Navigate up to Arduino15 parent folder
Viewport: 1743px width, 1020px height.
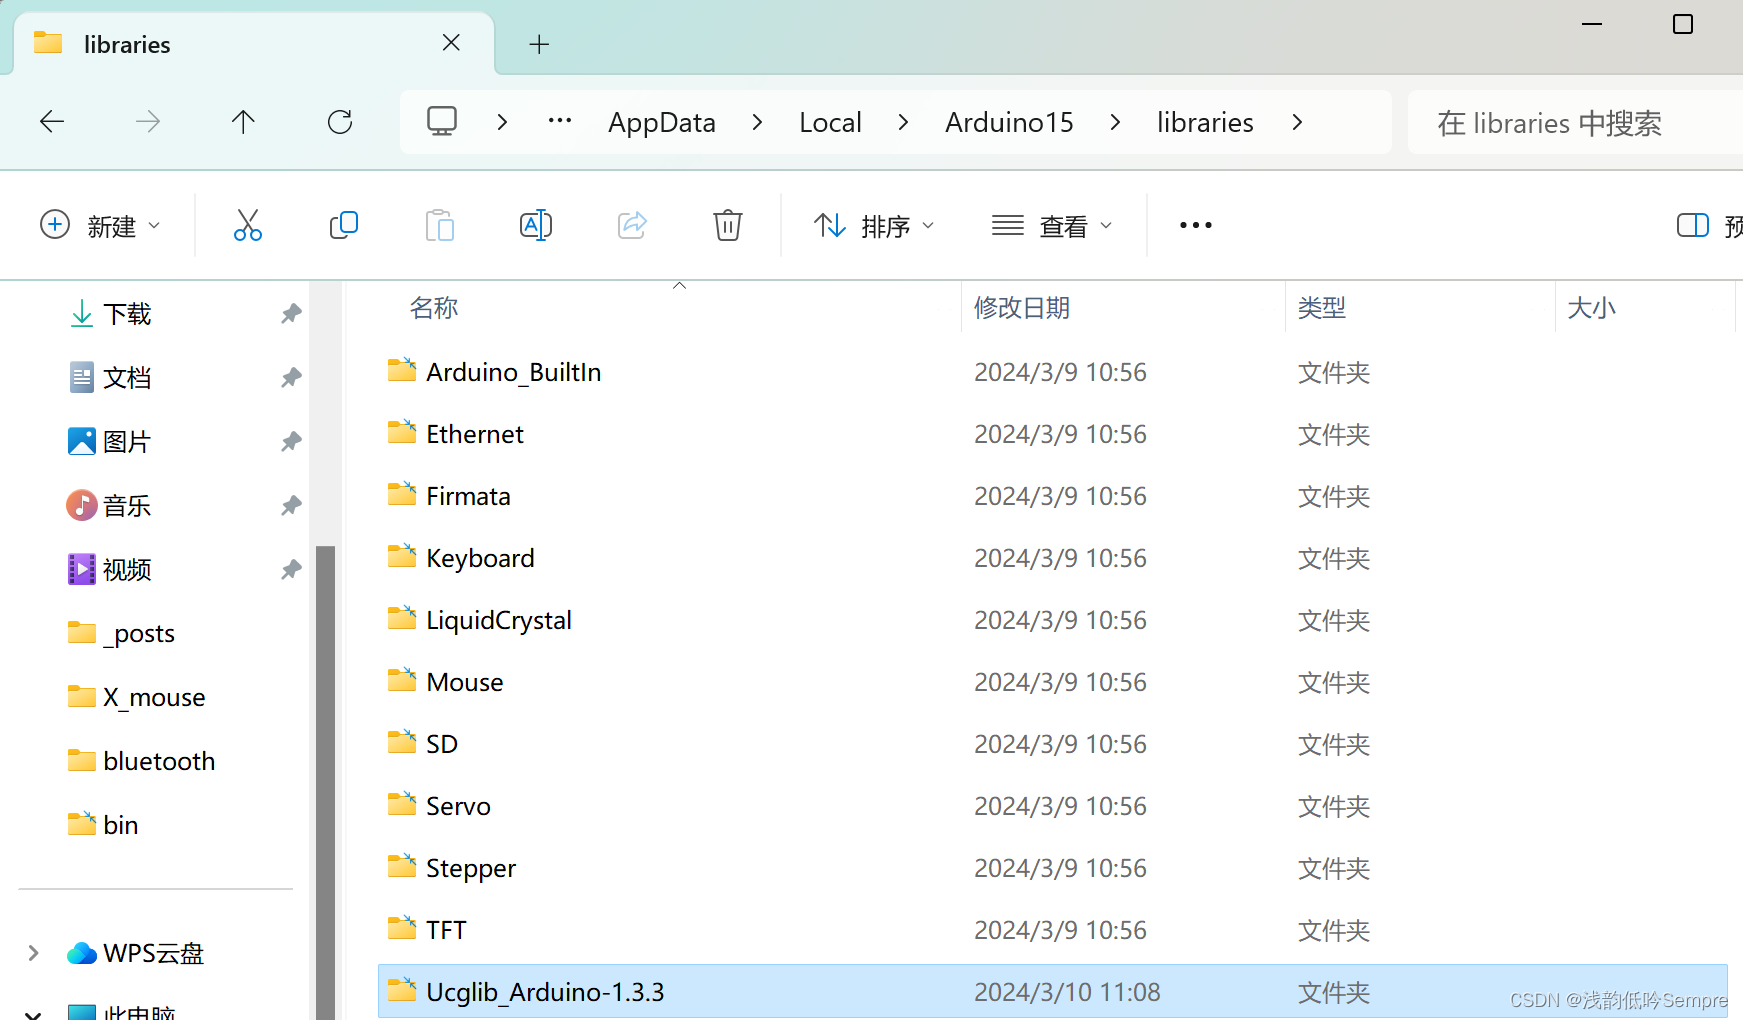click(x=243, y=121)
